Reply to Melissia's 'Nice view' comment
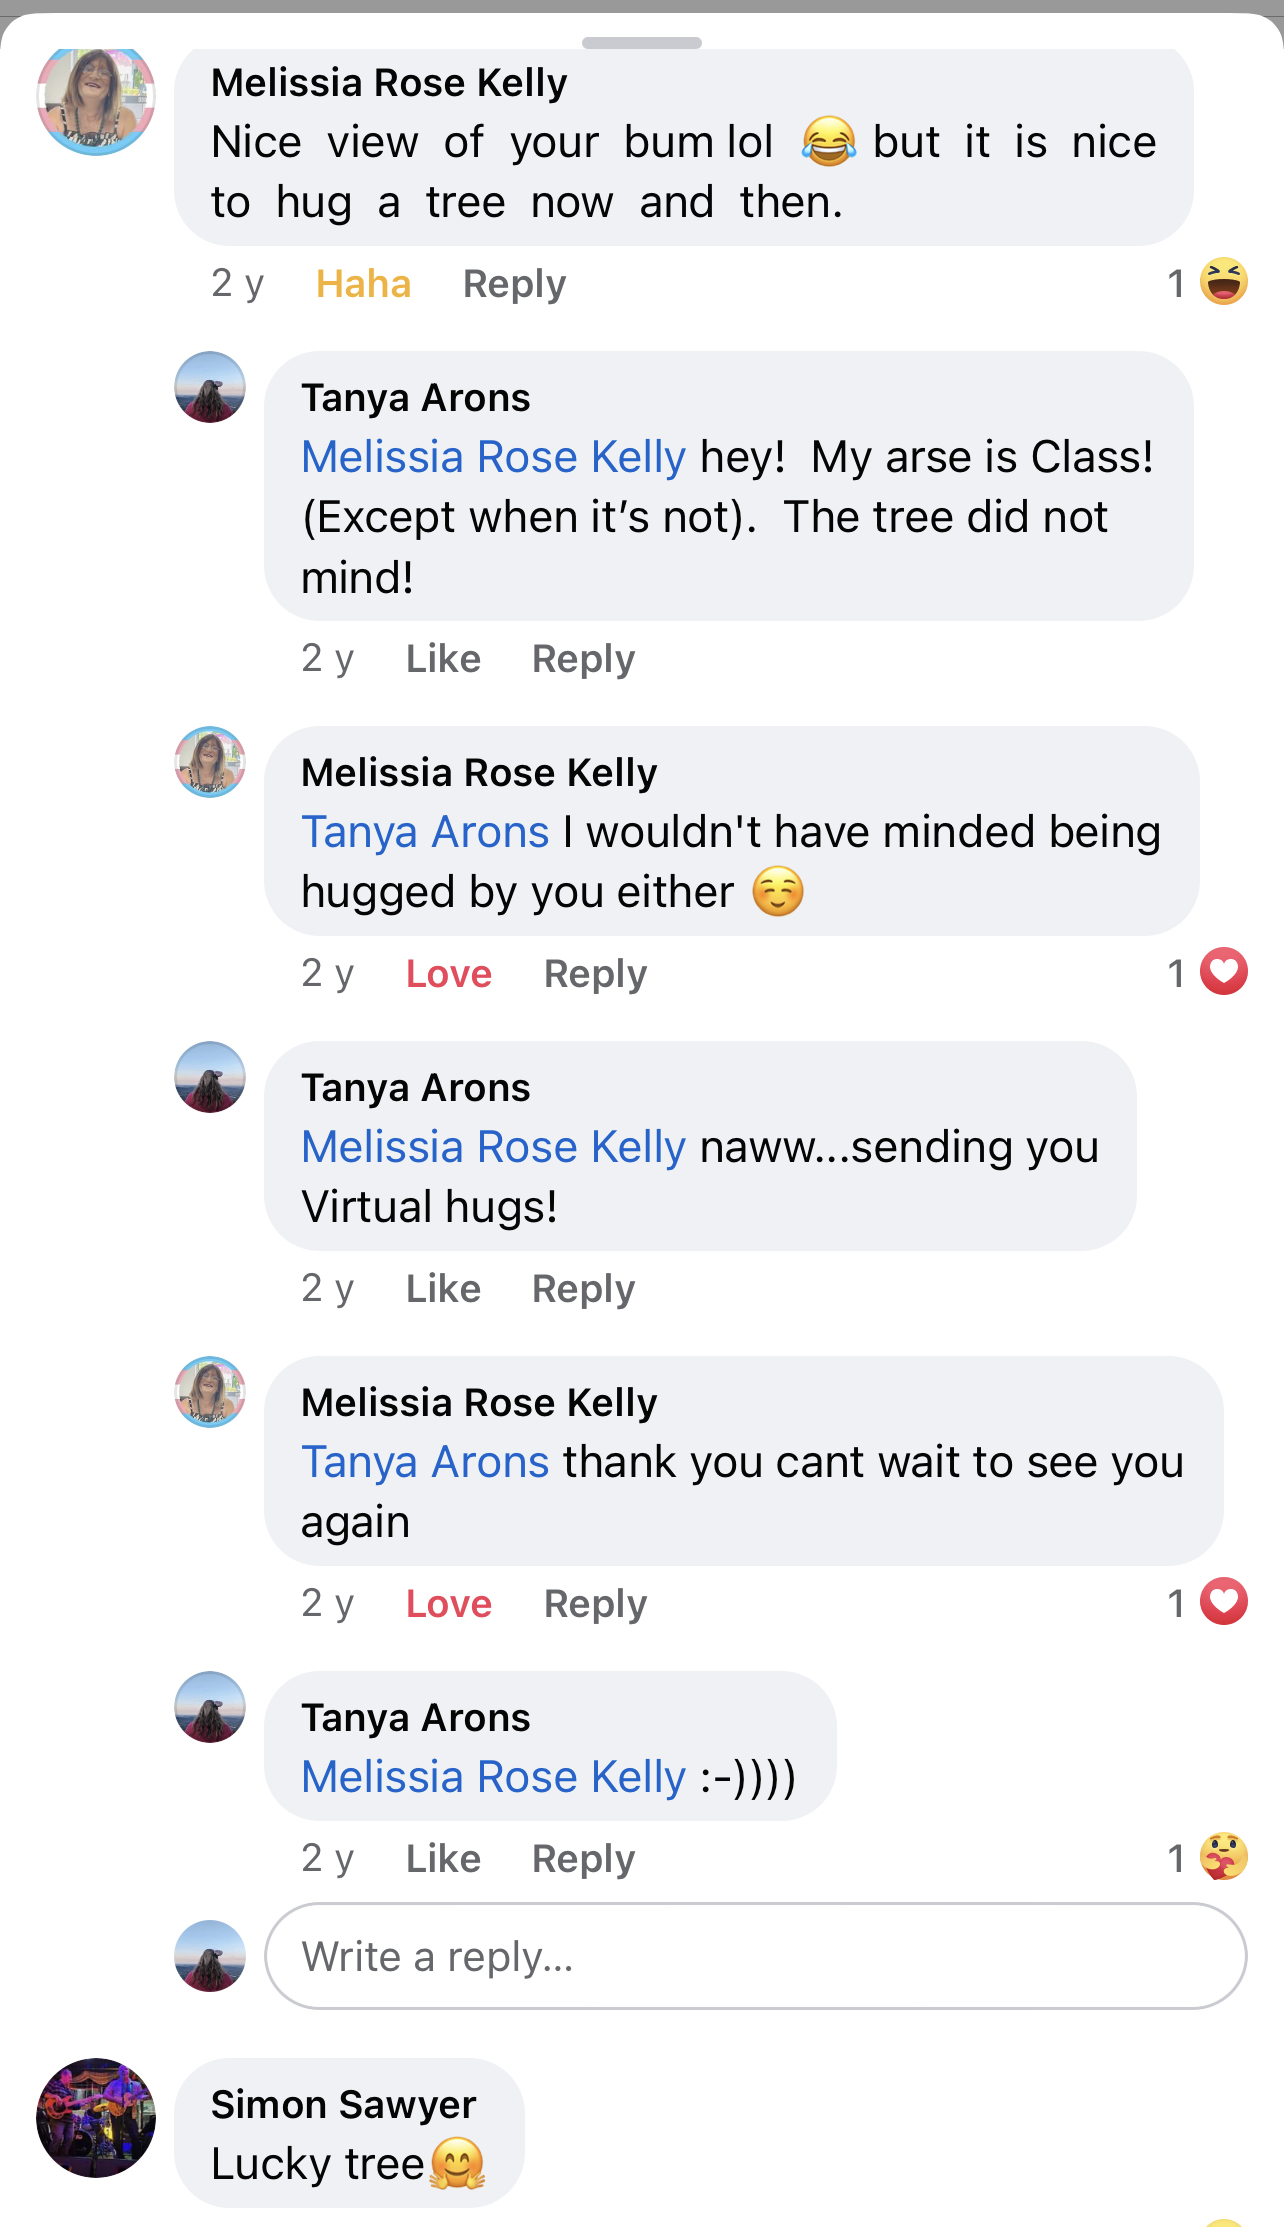Screen dimensions: 1284x2227 point(514,284)
